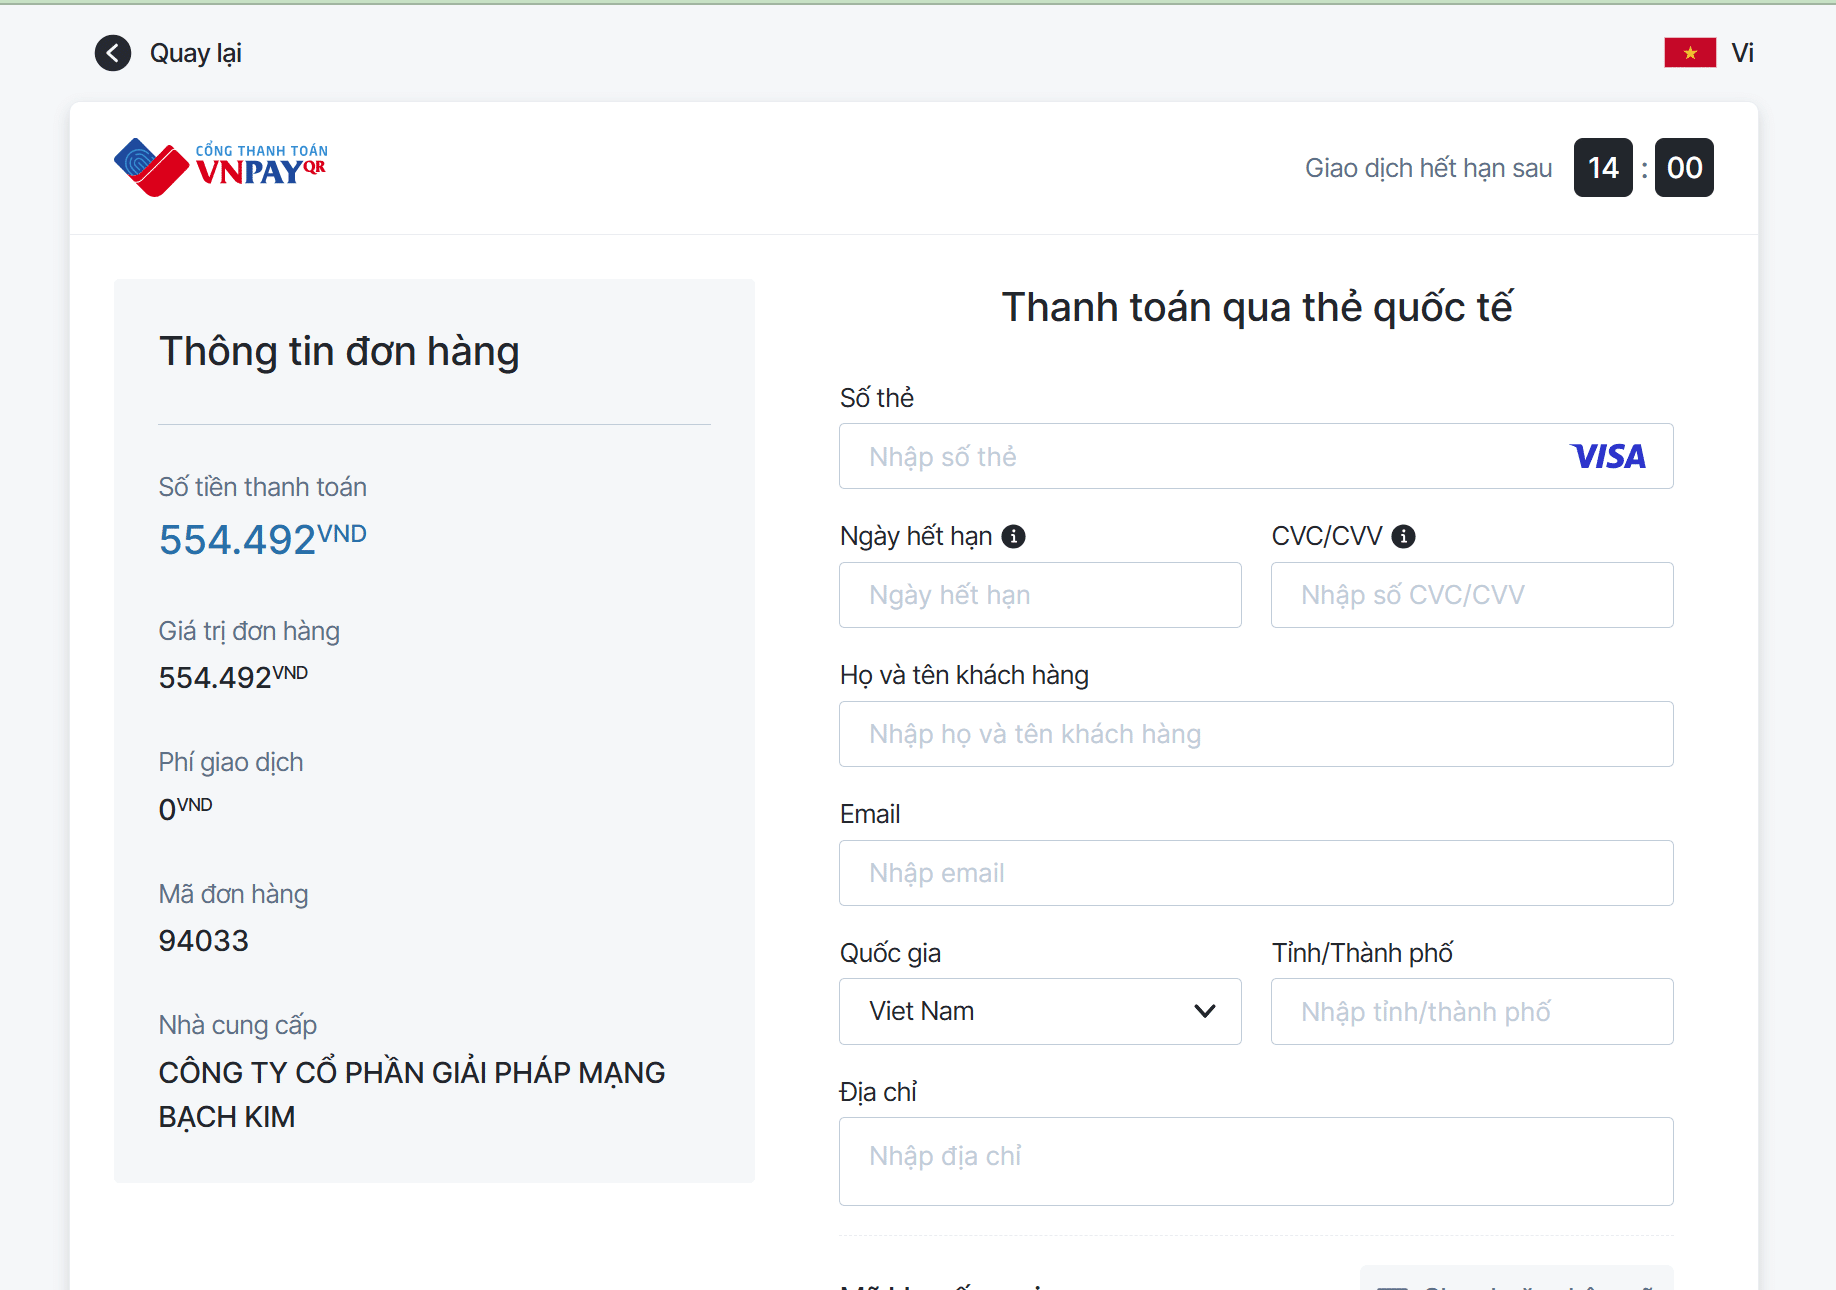Focus the 'Nhập tỉnh/thành phố' field

point(1471,1012)
